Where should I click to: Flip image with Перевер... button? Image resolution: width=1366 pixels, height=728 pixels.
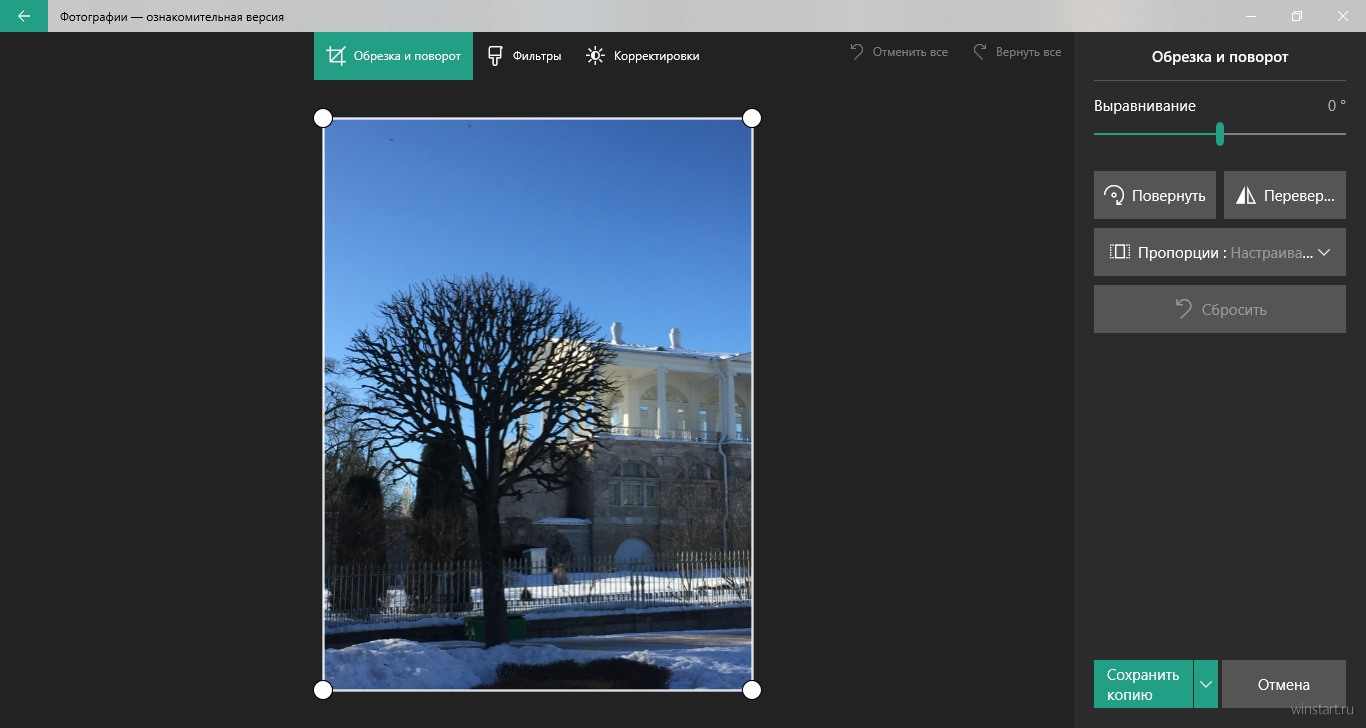pyautogui.click(x=1285, y=195)
